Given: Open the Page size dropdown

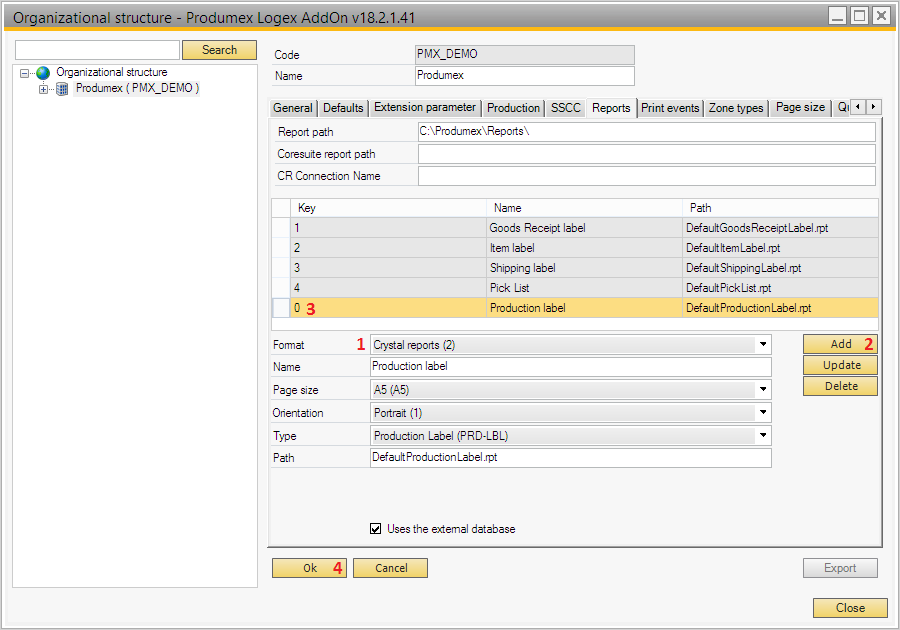Looking at the screenshot, I should (x=764, y=390).
